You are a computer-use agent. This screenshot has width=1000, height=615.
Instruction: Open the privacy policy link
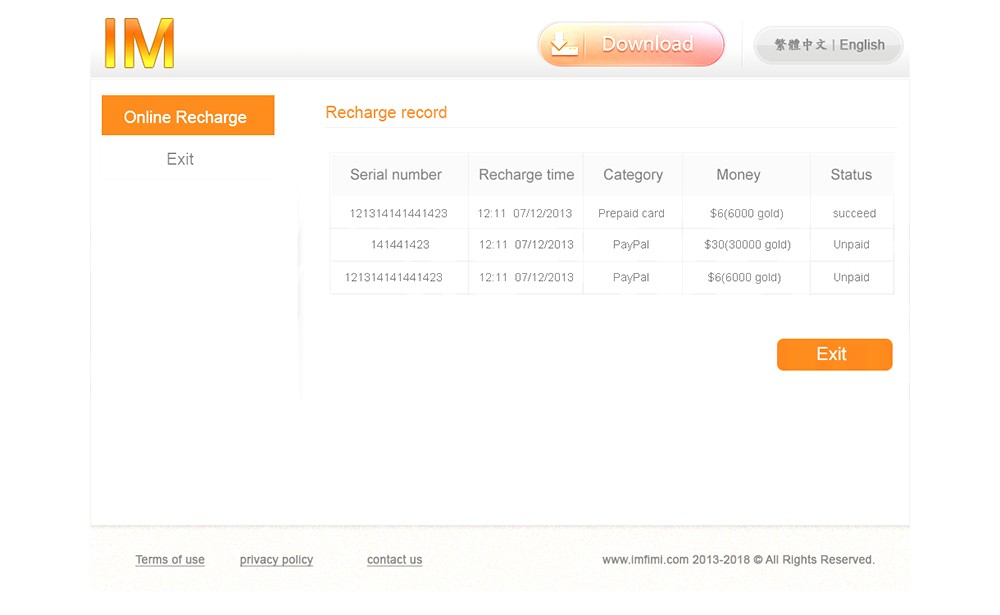point(276,560)
